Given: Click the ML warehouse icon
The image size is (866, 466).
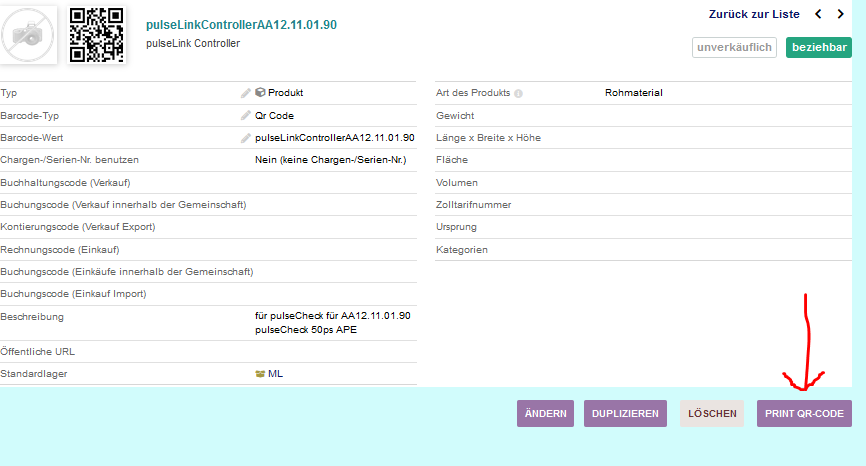Looking at the screenshot, I should coord(260,374).
